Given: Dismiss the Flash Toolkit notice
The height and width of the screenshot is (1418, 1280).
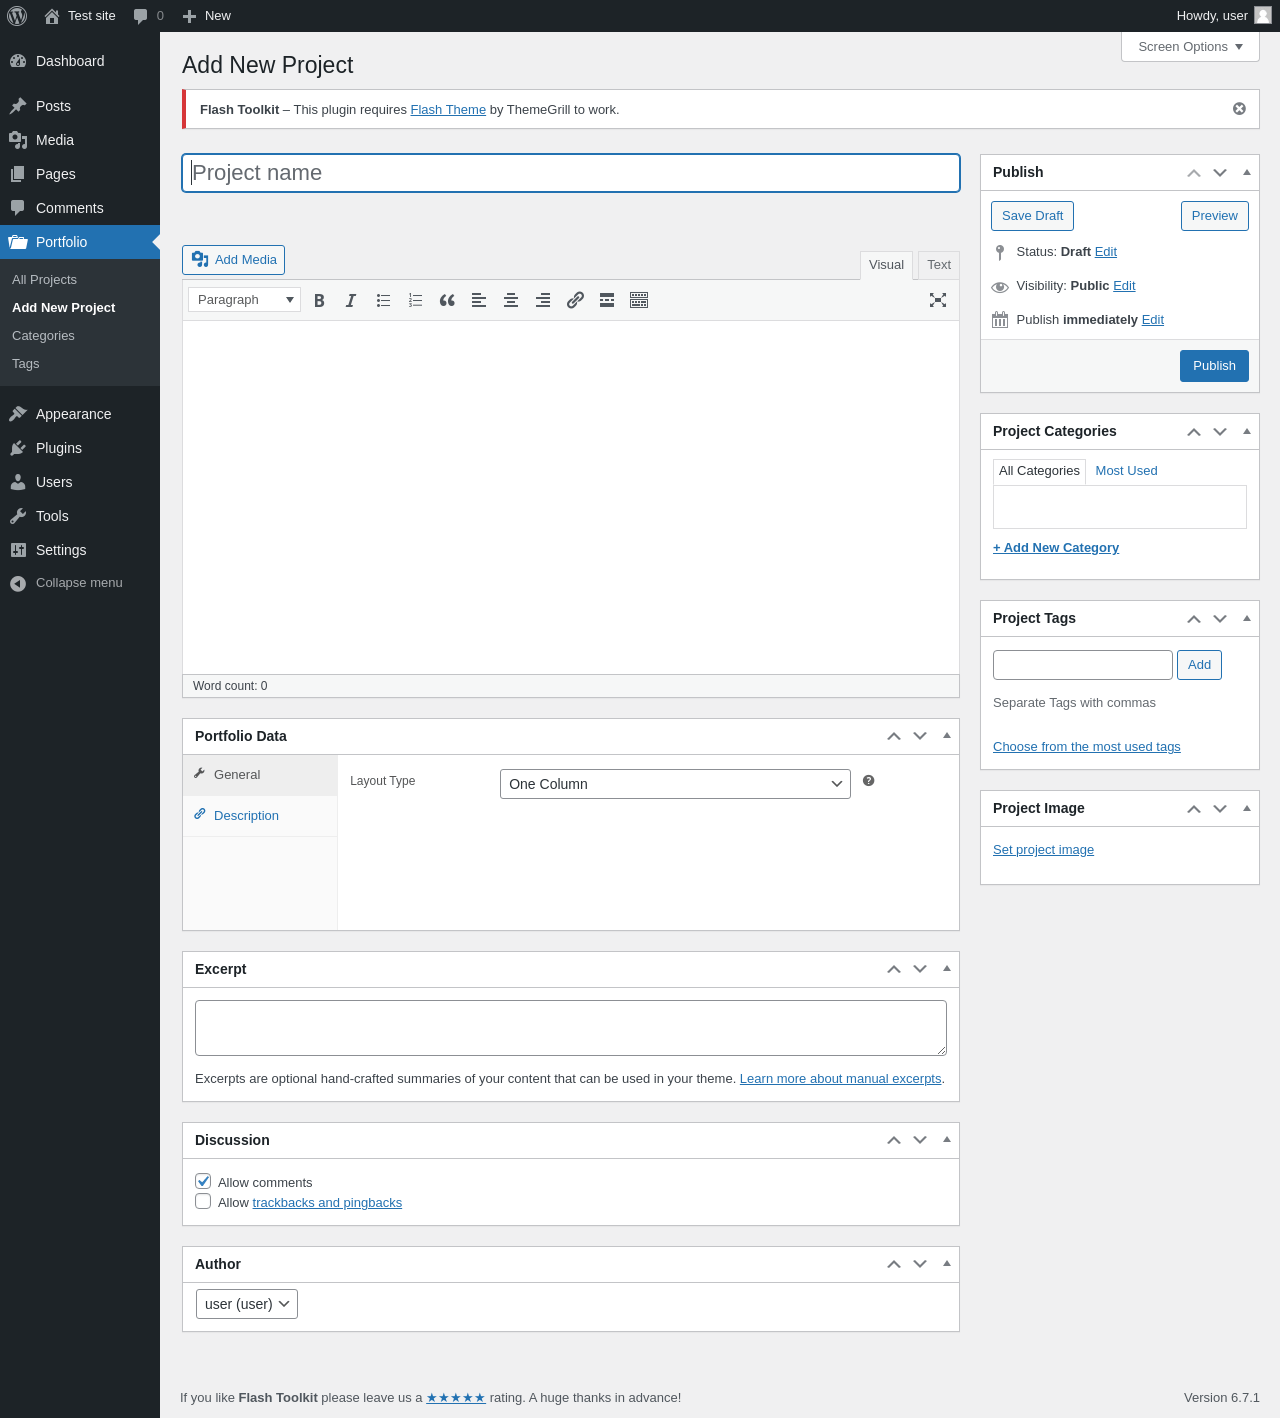Looking at the screenshot, I should [1239, 109].
